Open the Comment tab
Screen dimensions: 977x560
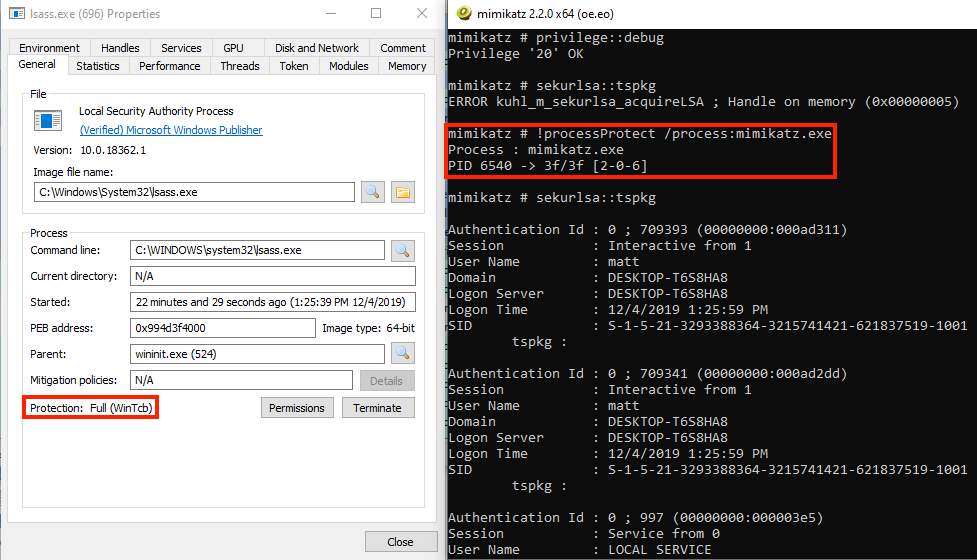pos(403,48)
